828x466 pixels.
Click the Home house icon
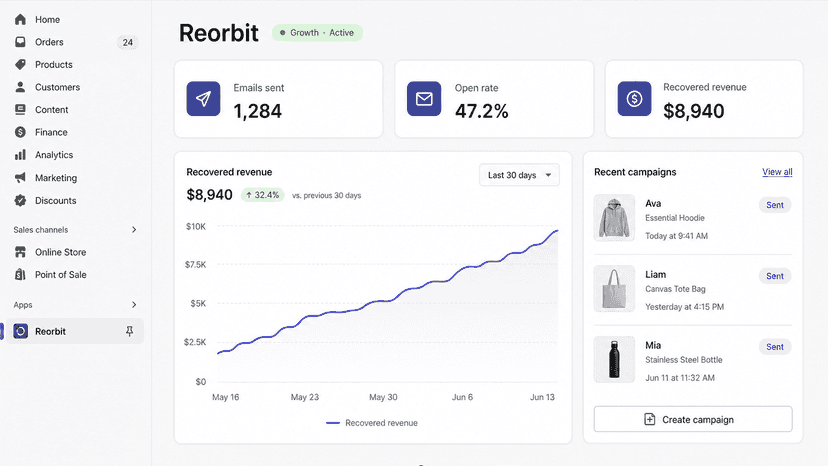(x=20, y=20)
